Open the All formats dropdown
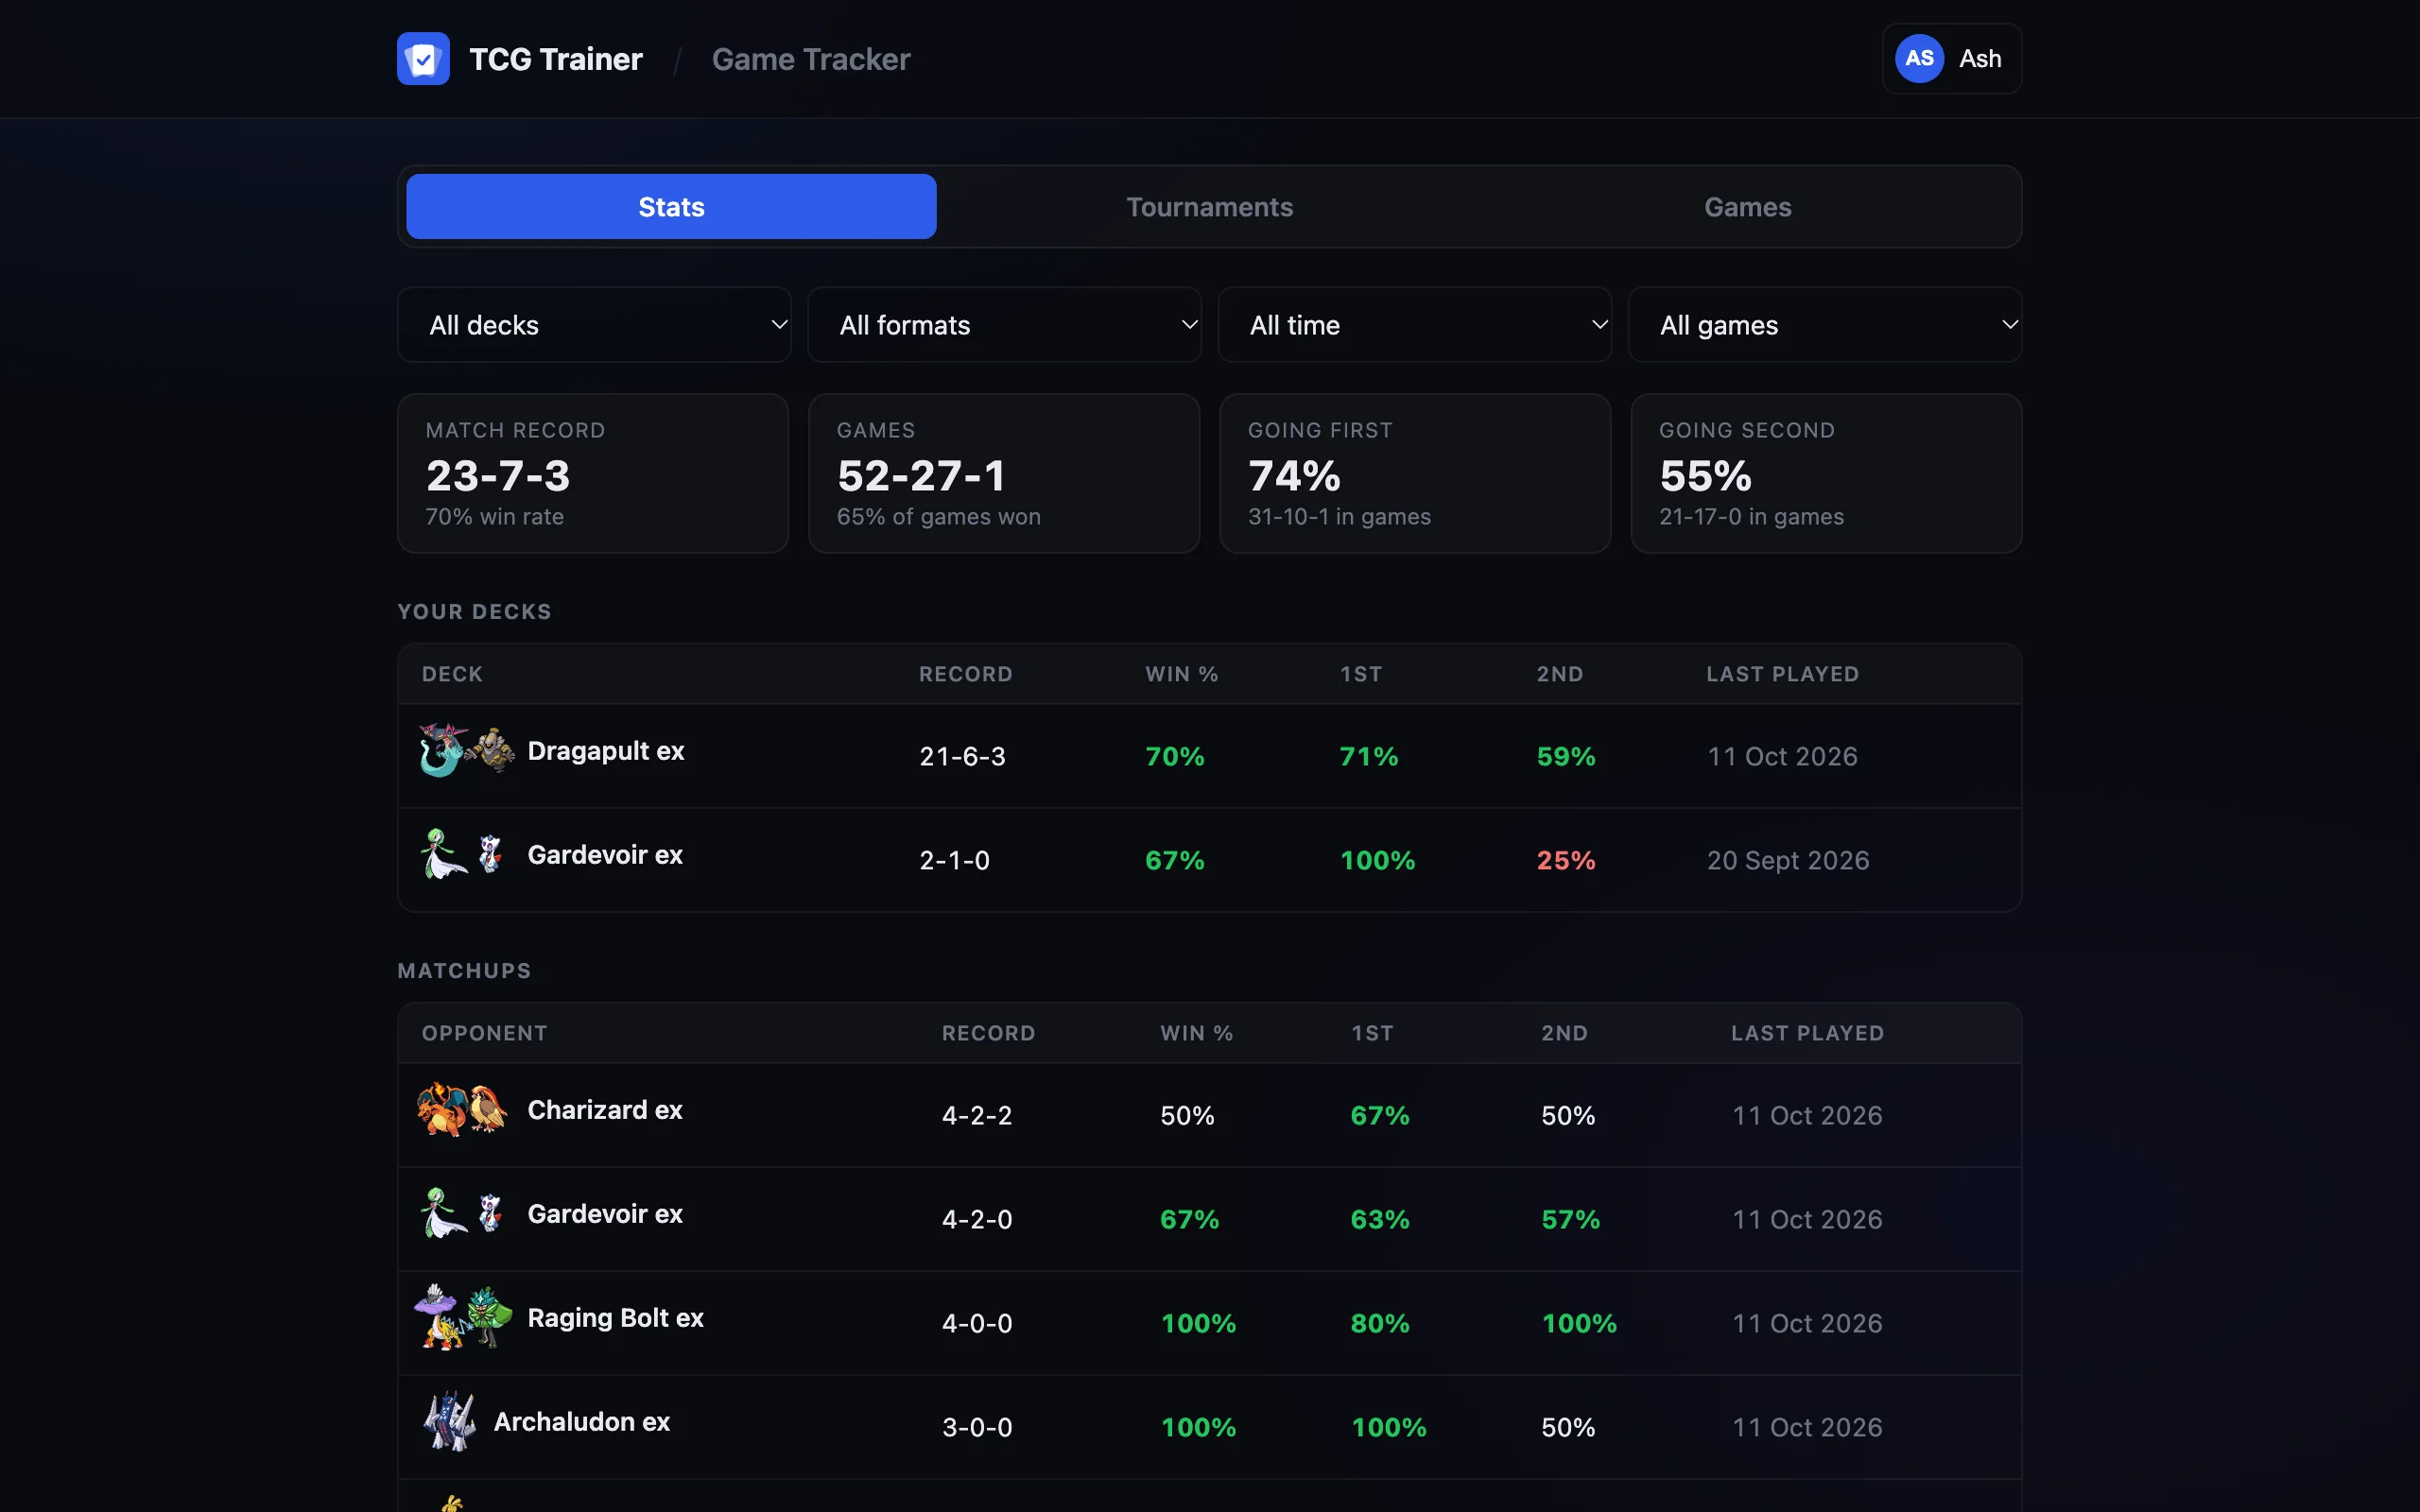The image size is (2420, 1512). click(1004, 325)
